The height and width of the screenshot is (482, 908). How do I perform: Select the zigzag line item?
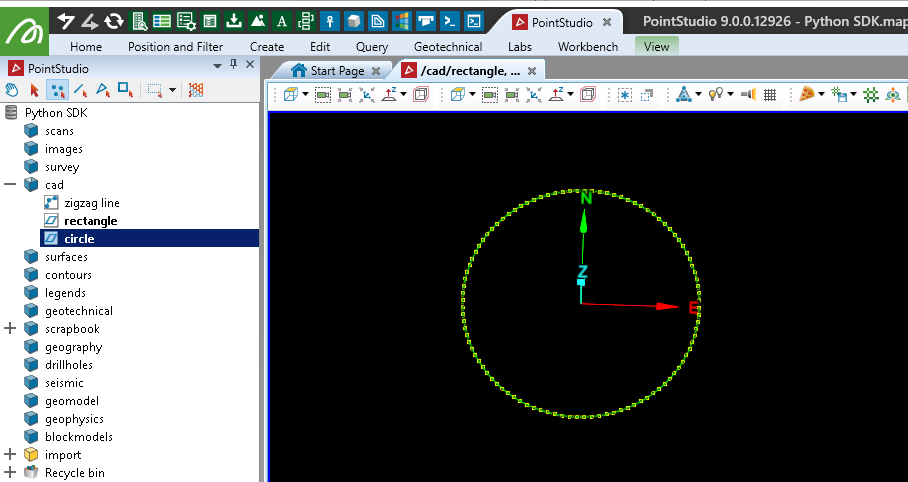pyautogui.click(x=91, y=203)
